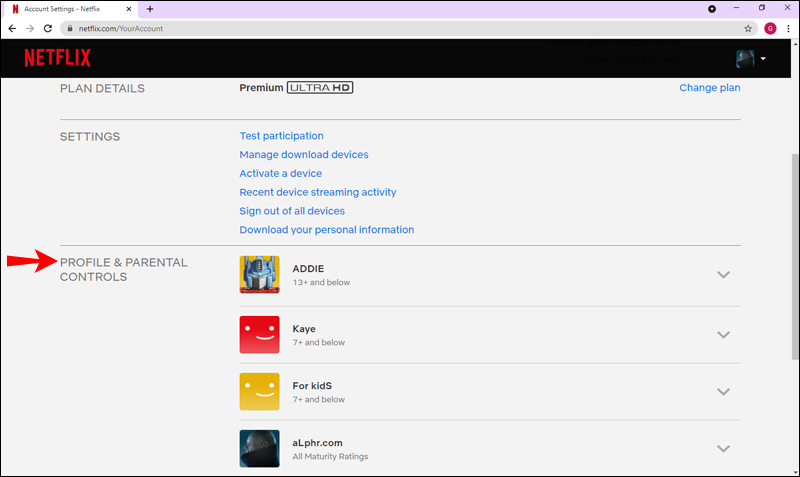Expand the Kaye profile chevron

click(x=723, y=335)
